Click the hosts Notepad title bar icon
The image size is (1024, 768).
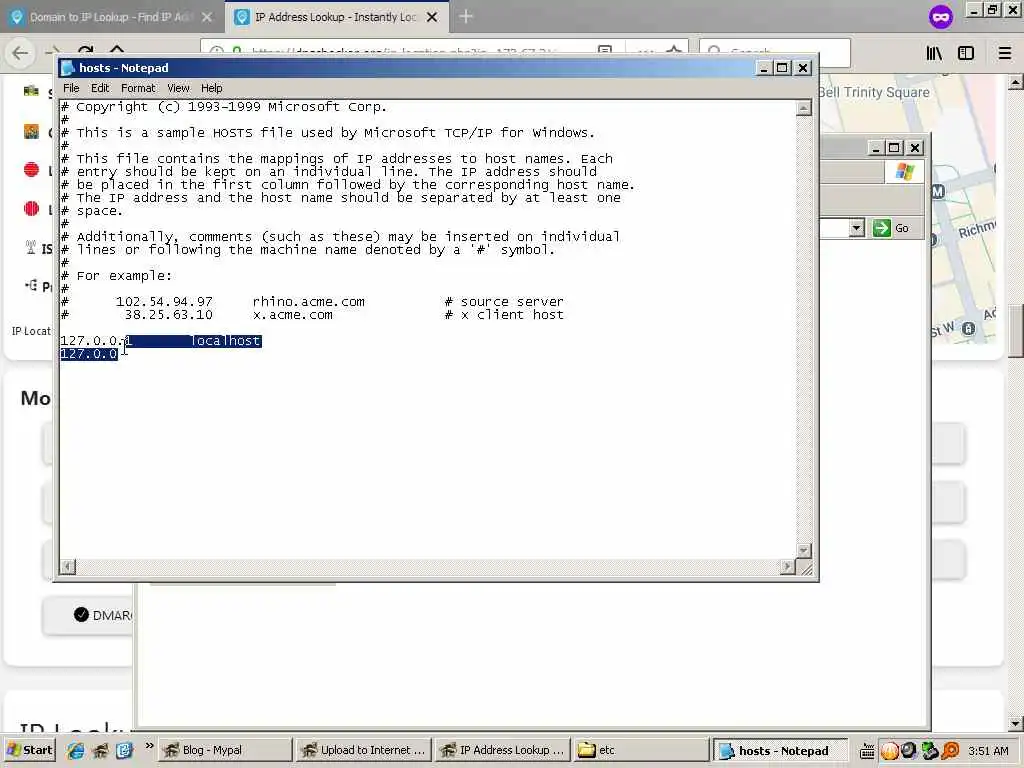(67, 68)
